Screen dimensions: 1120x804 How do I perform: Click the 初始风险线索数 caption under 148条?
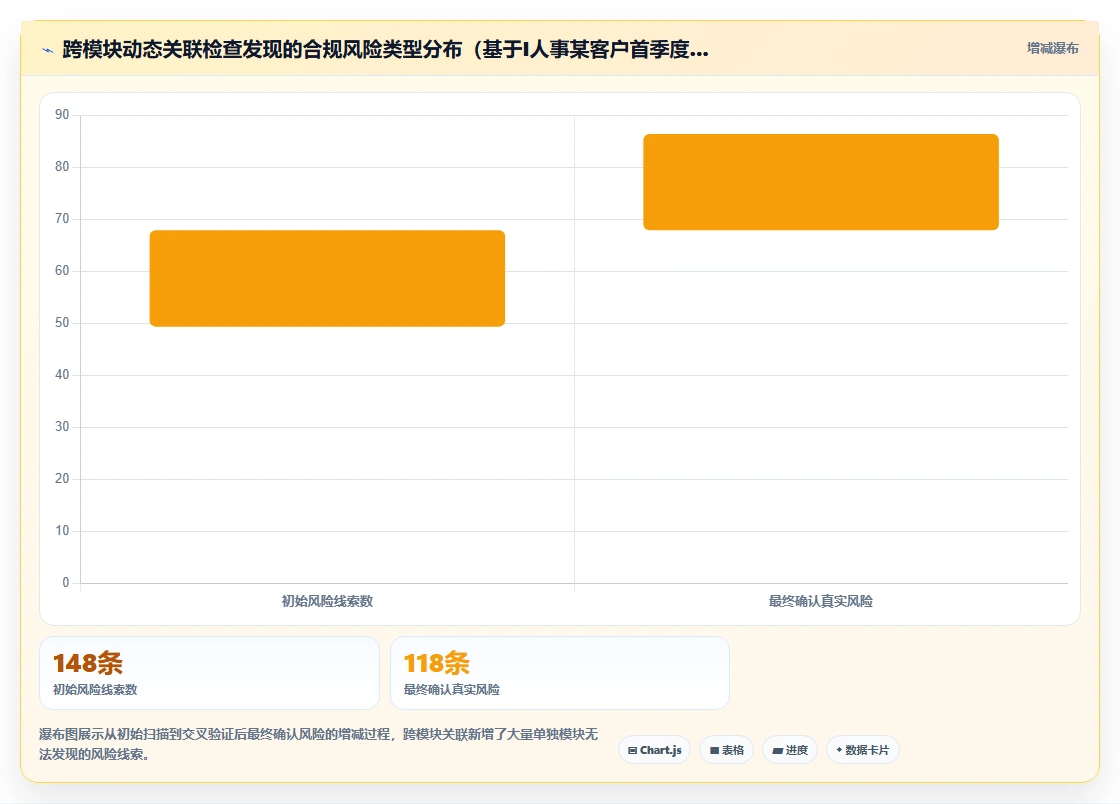tap(95, 690)
